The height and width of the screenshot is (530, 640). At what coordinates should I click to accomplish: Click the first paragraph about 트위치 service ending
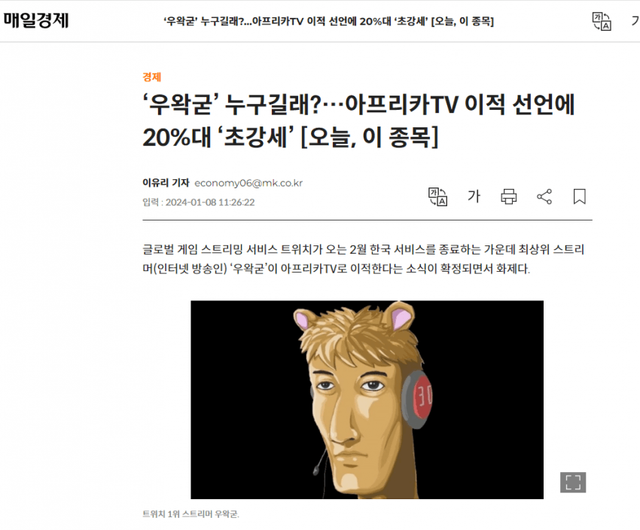tap(363, 259)
